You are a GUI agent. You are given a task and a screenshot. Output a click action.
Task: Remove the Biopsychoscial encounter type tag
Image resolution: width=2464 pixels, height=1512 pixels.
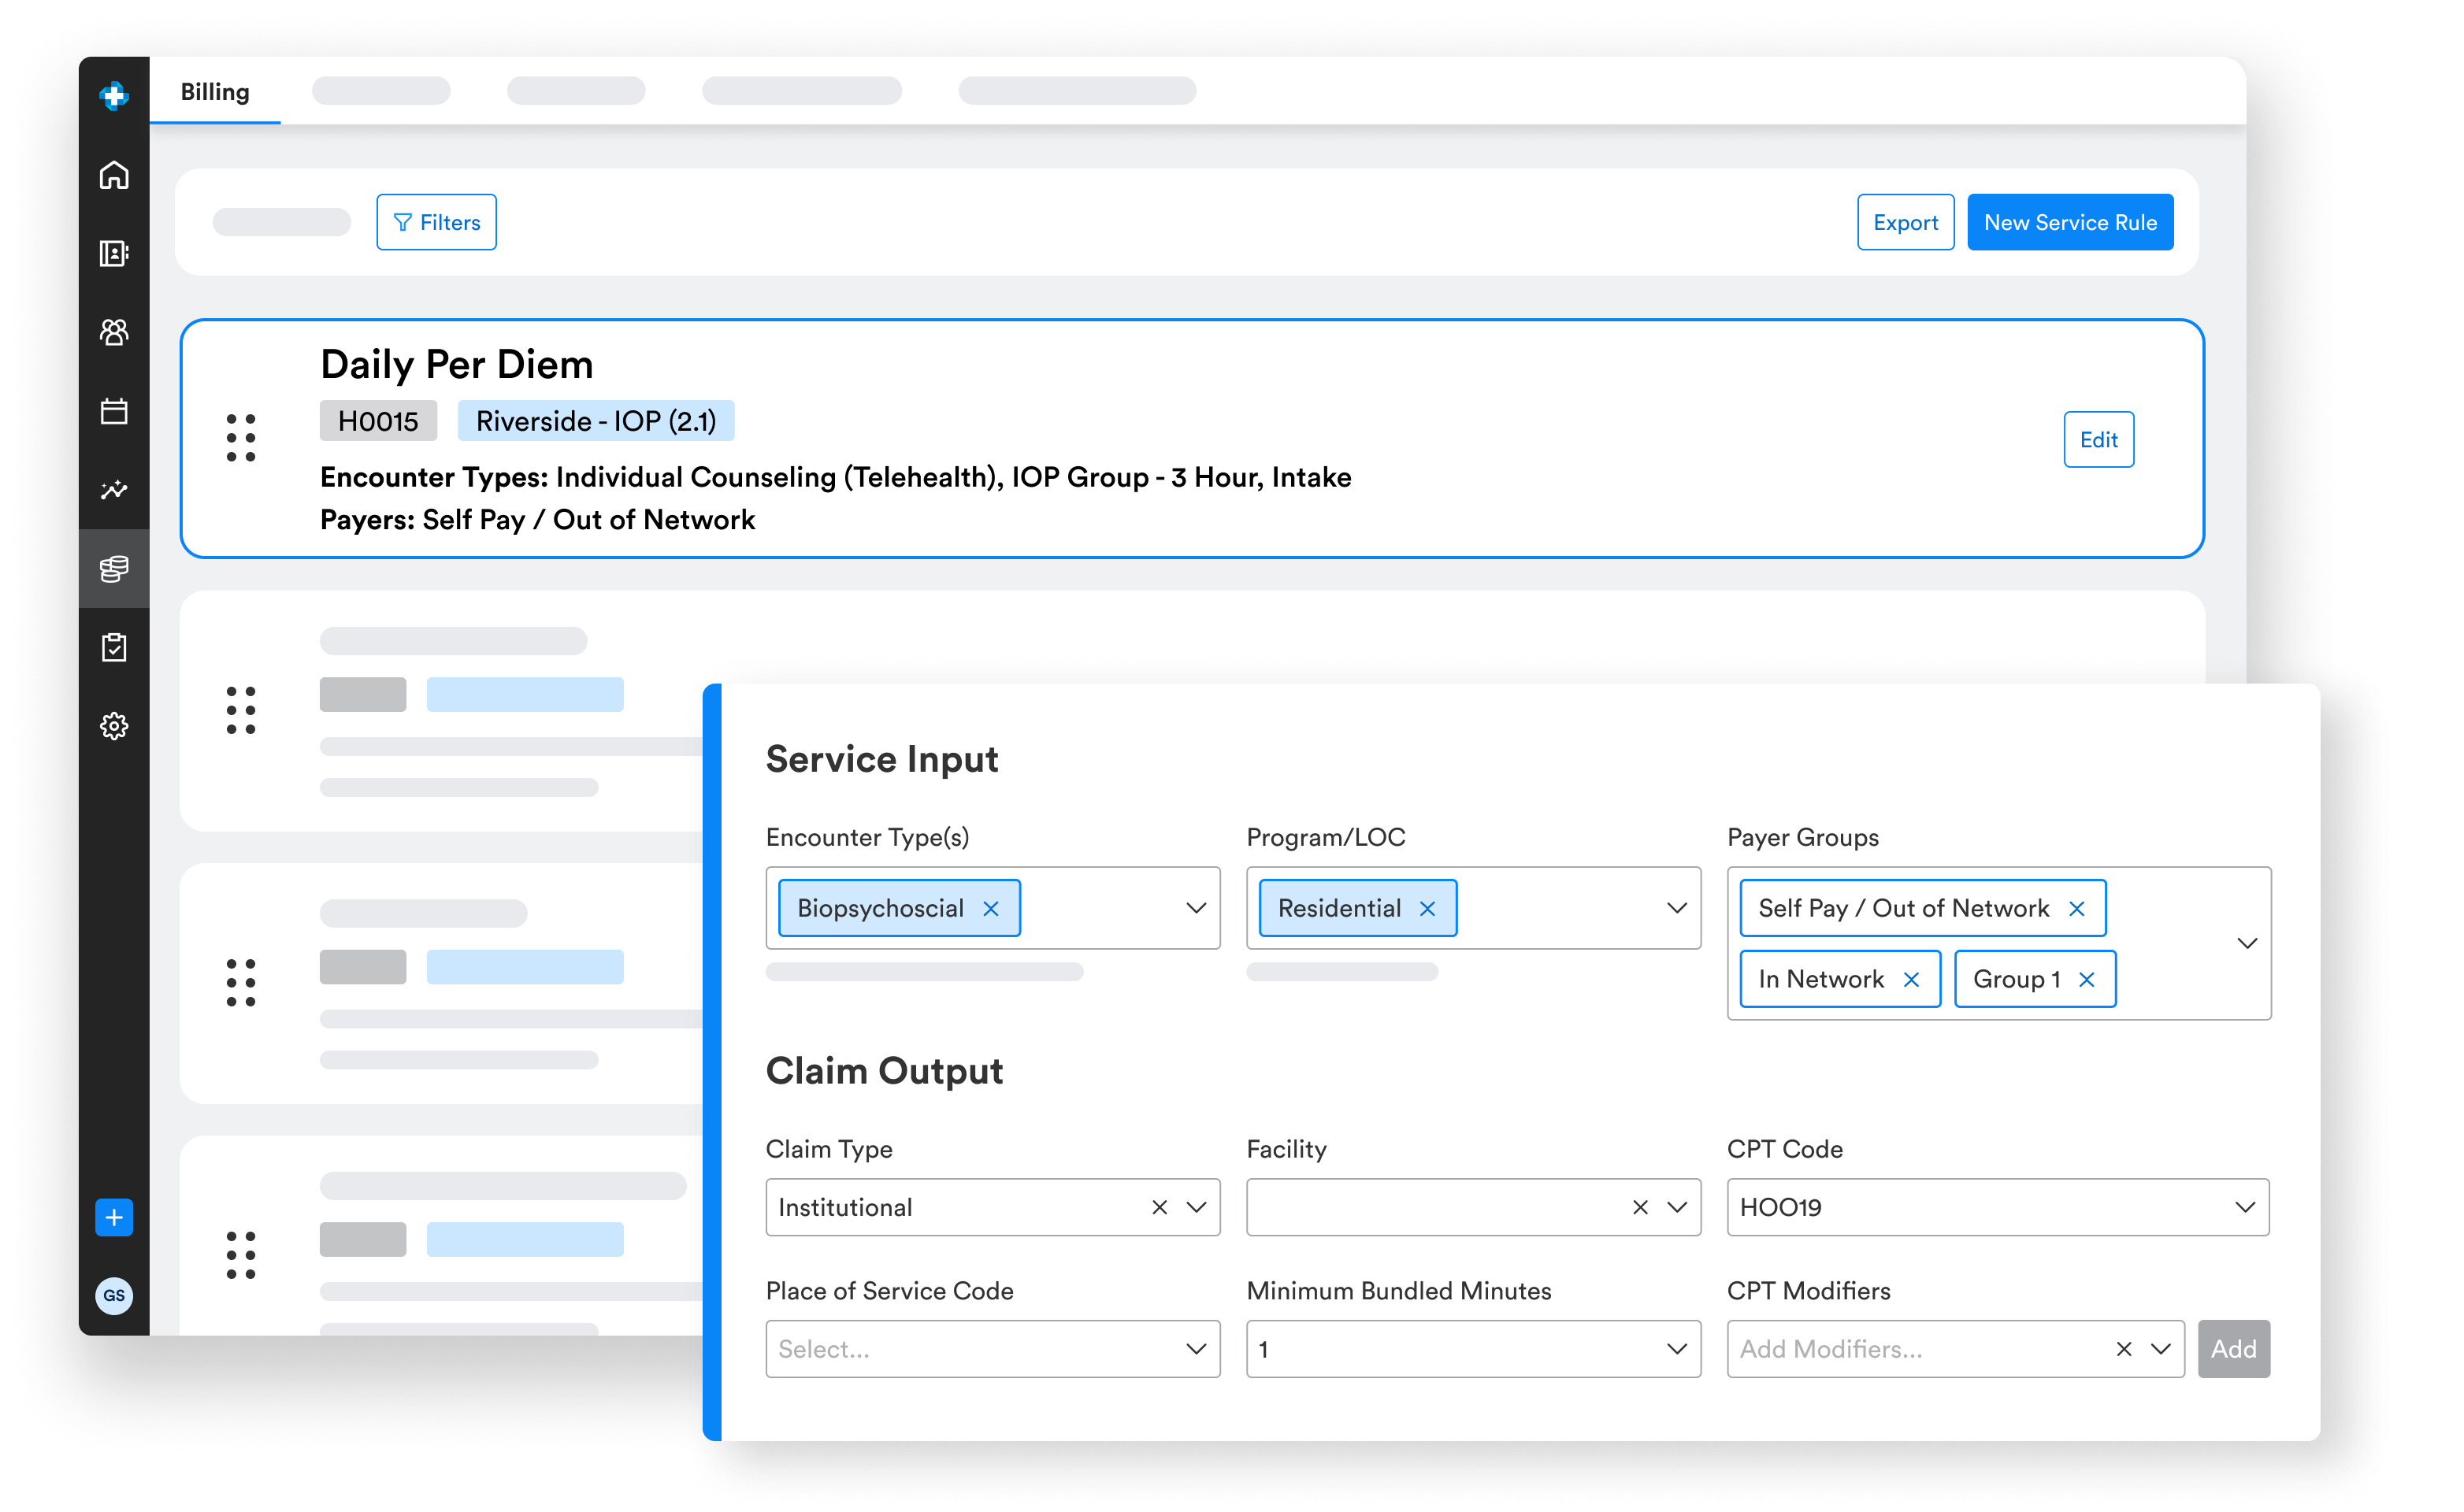click(x=990, y=908)
